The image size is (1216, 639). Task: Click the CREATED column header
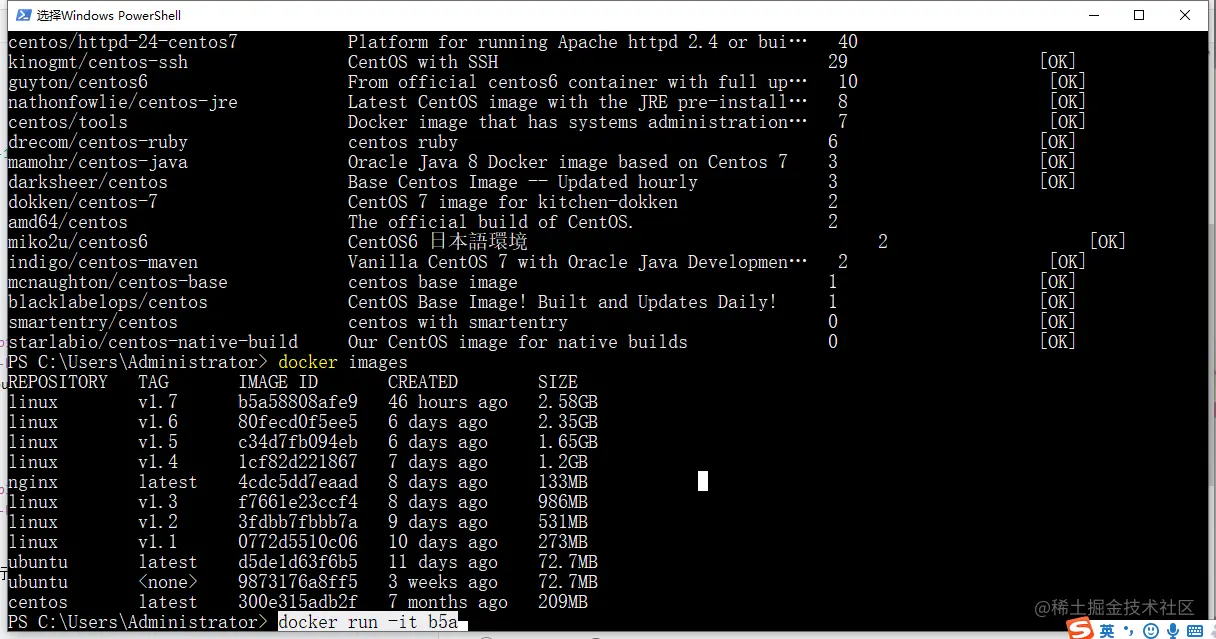(423, 382)
